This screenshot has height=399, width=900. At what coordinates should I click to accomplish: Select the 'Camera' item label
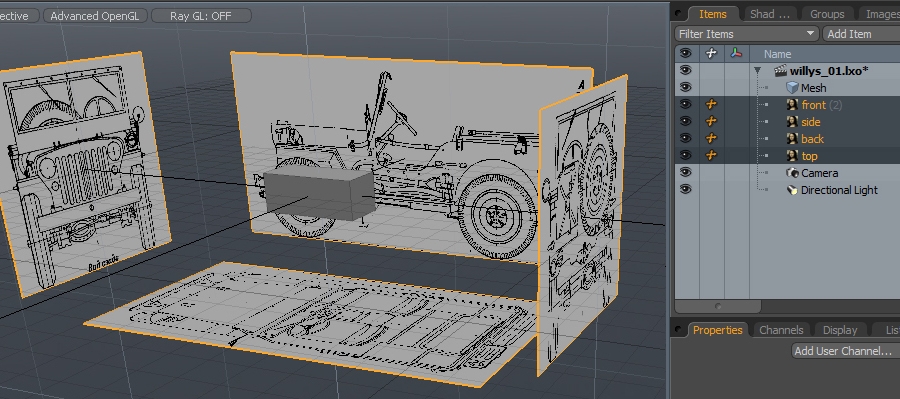(819, 173)
